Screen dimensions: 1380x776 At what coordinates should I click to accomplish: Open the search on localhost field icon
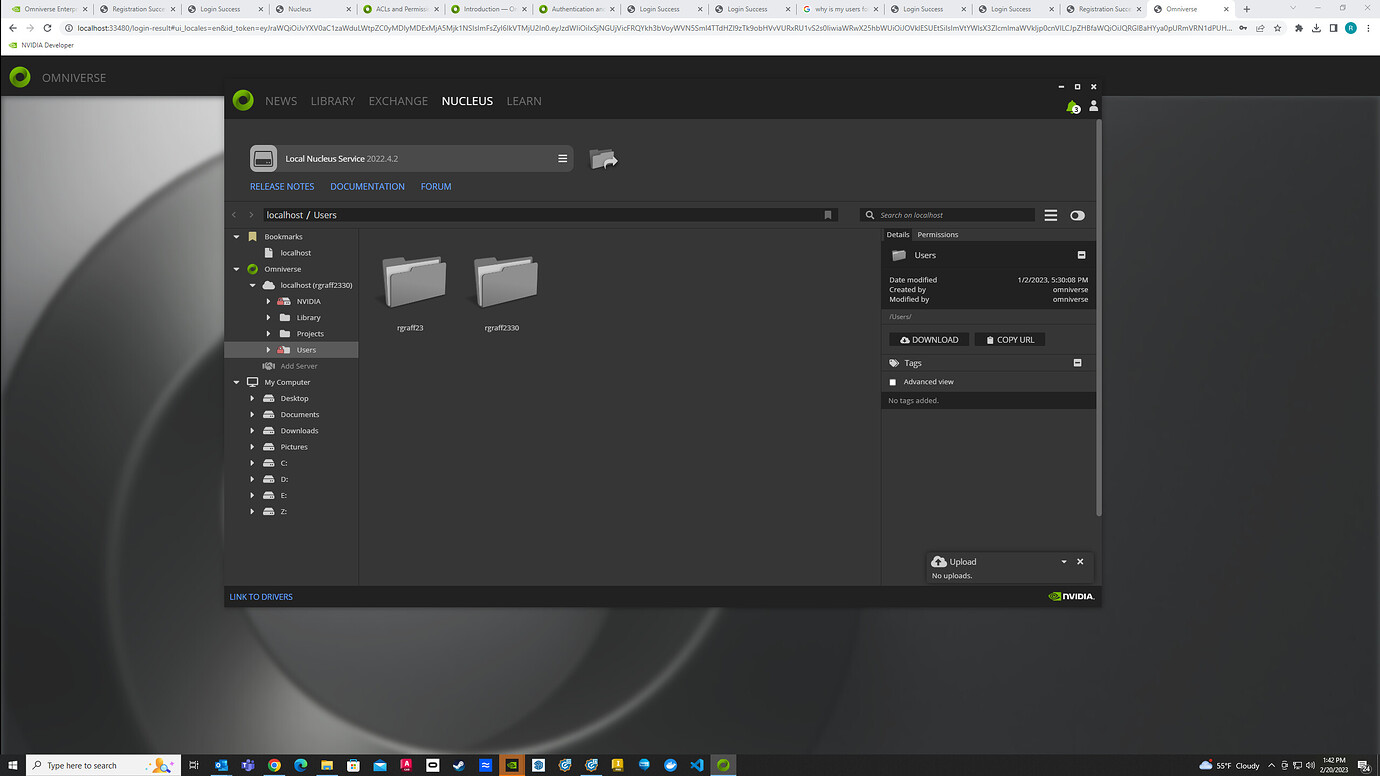[x=868, y=215]
